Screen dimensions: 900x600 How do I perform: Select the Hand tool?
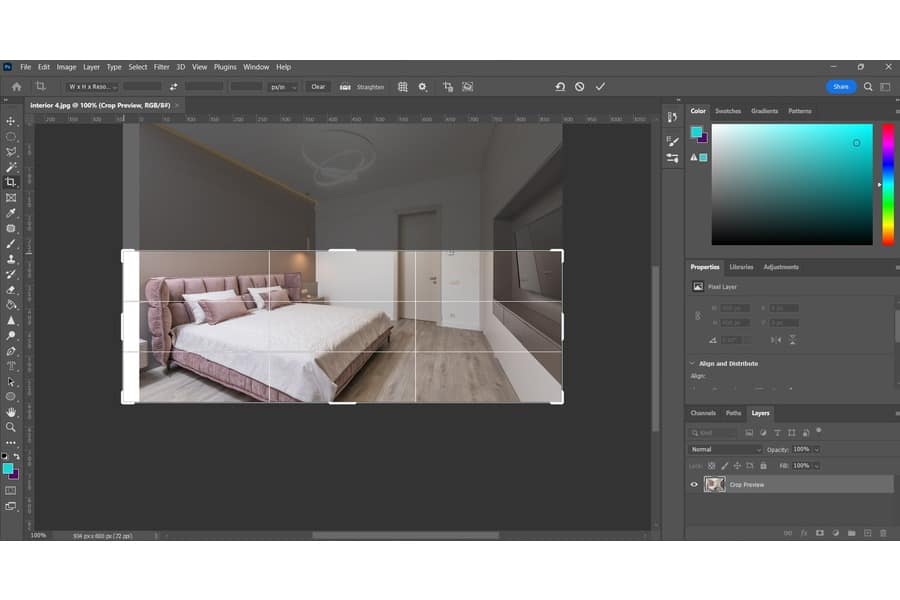tap(11, 412)
